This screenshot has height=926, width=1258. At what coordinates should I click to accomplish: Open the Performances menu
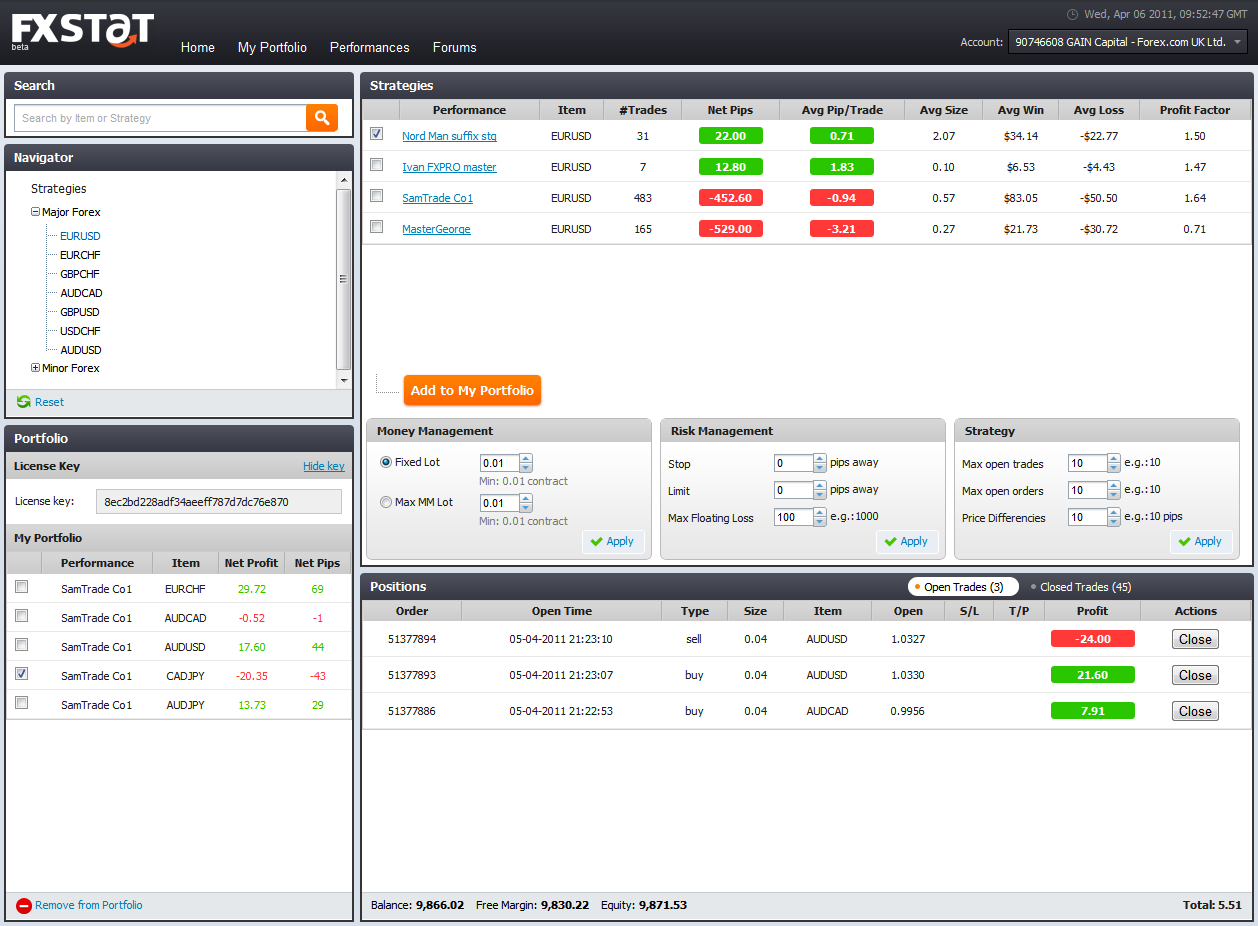point(369,47)
